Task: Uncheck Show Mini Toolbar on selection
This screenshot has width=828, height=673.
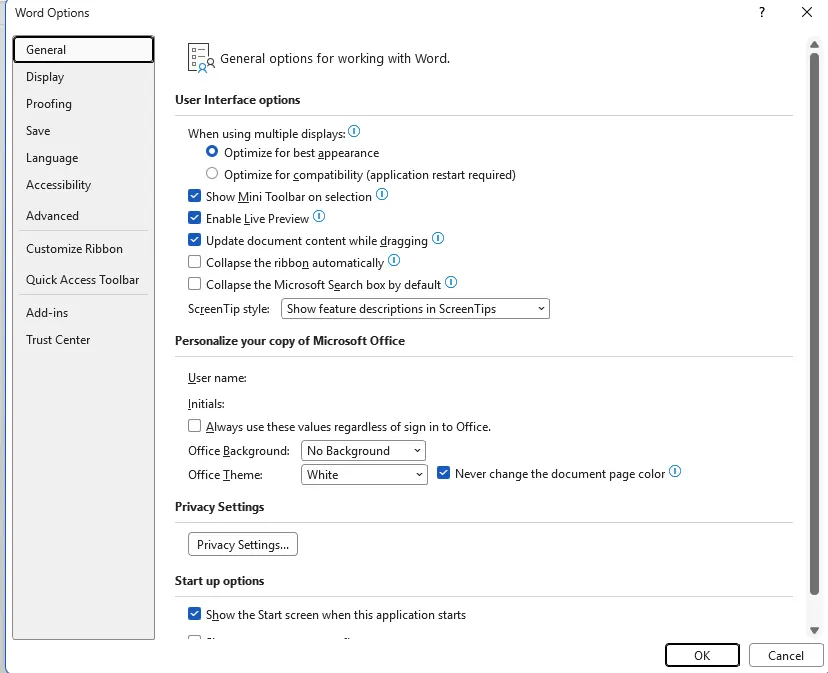Action: tap(194, 196)
